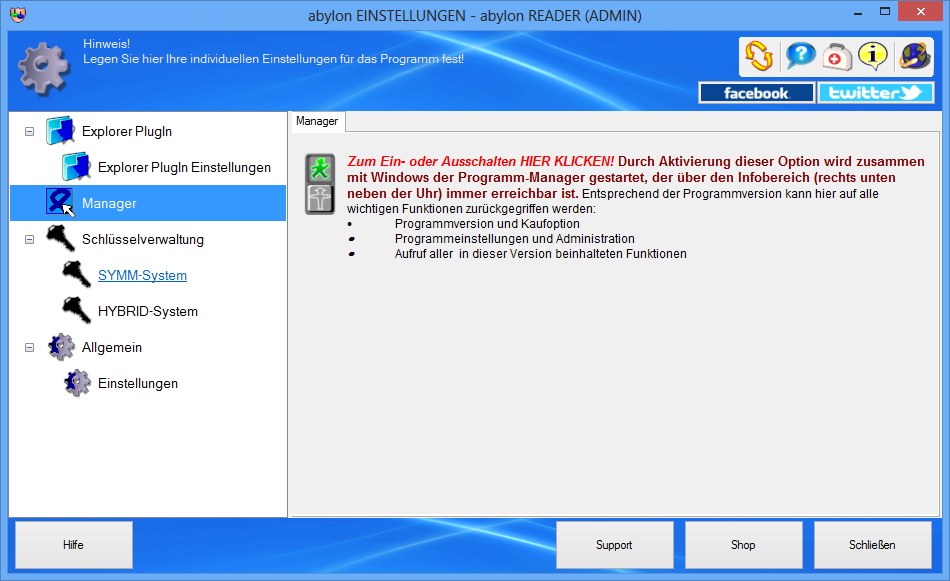Open the facebook banner link
The width and height of the screenshot is (950, 581).
[x=756, y=93]
